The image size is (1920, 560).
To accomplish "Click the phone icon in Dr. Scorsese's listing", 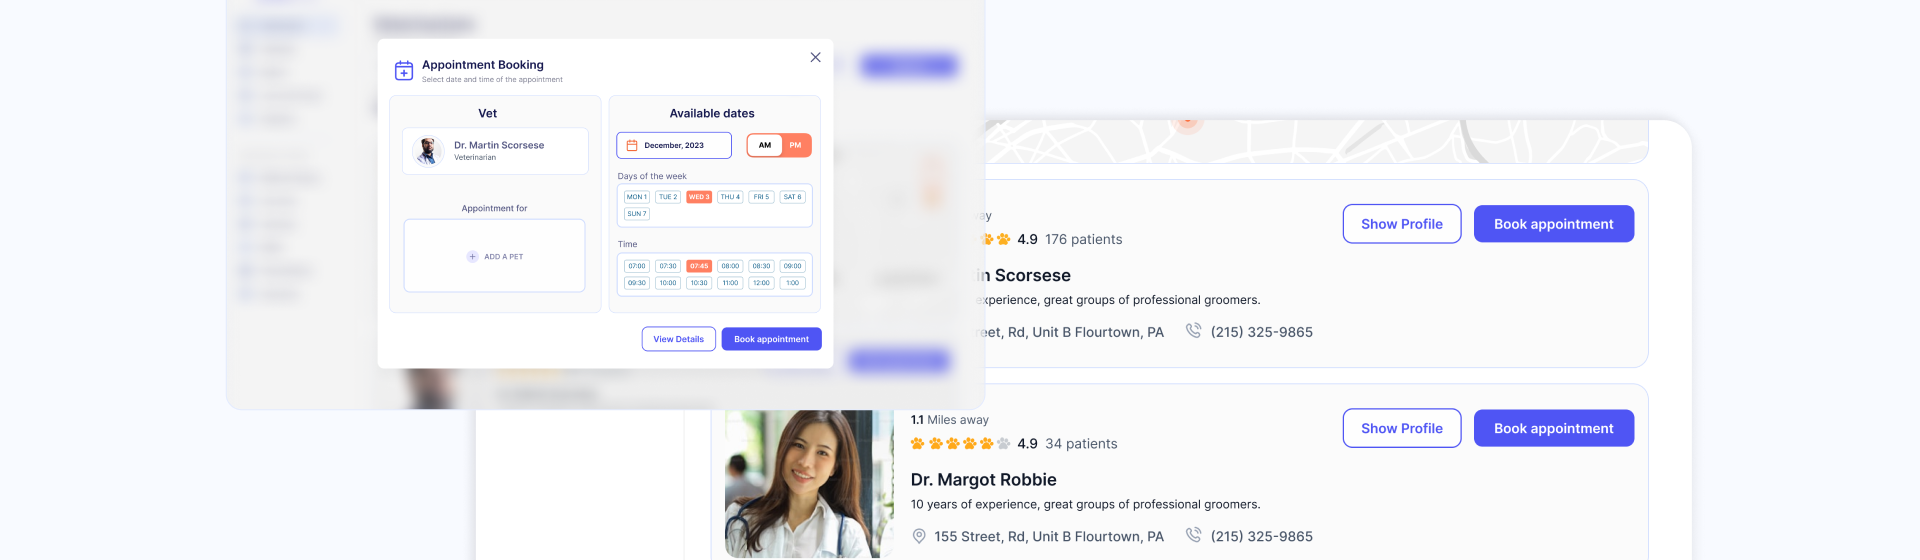I will coord(1193,331).
